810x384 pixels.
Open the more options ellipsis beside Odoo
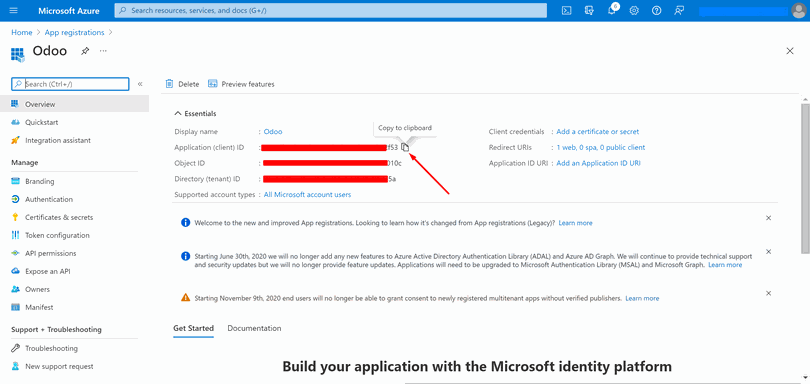(x=103, y=51)
